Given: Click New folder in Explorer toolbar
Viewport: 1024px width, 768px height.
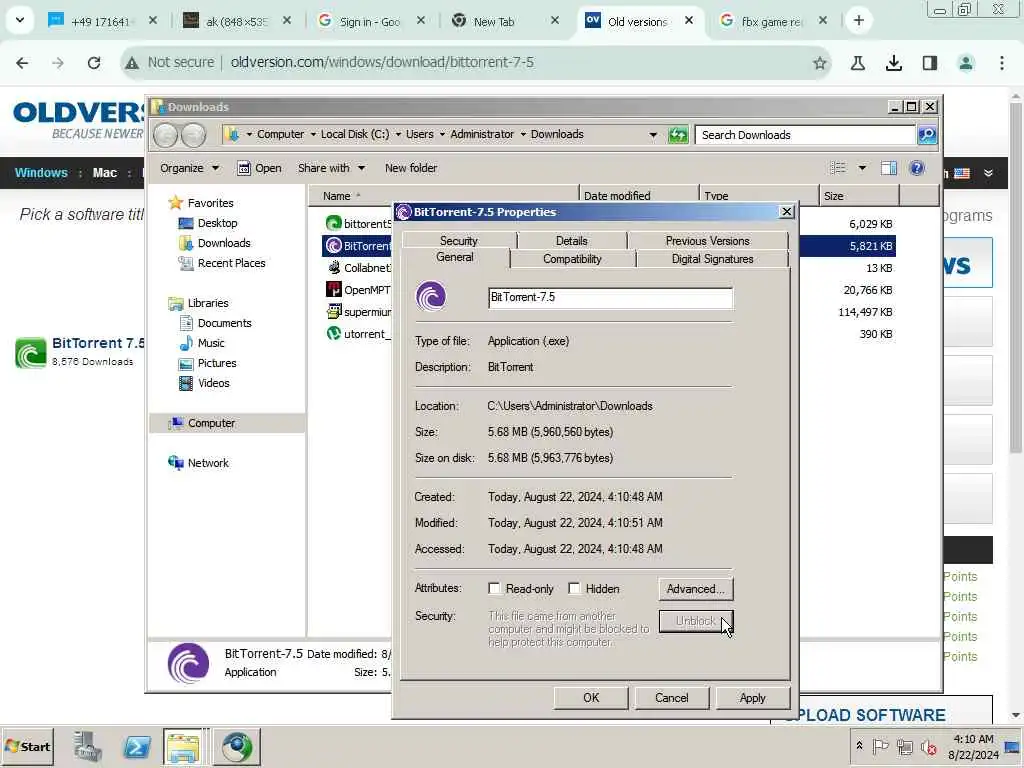Looking at the screenshot, I should pyautogui.click(x=411, y=168).
